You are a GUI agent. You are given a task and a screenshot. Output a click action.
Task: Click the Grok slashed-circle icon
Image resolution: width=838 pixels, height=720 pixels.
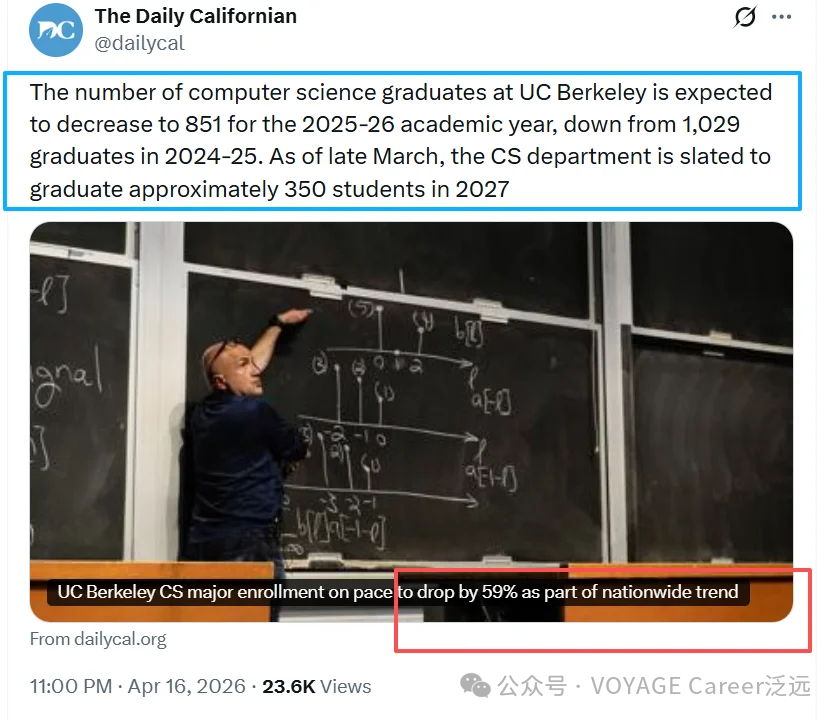click(x=745, y=17)
